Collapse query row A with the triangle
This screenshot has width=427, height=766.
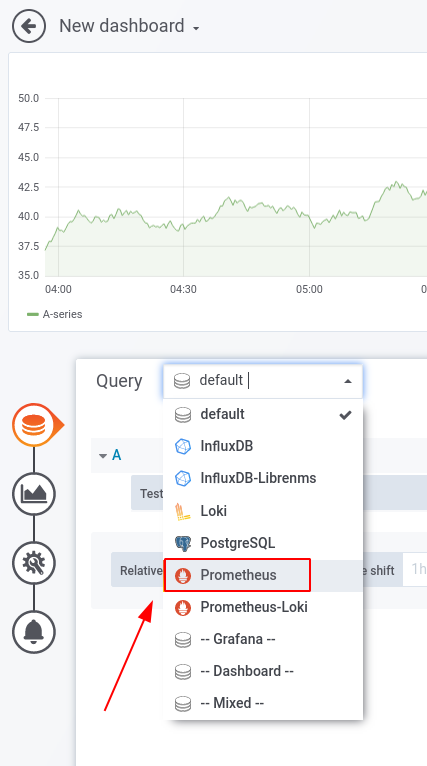103,456
